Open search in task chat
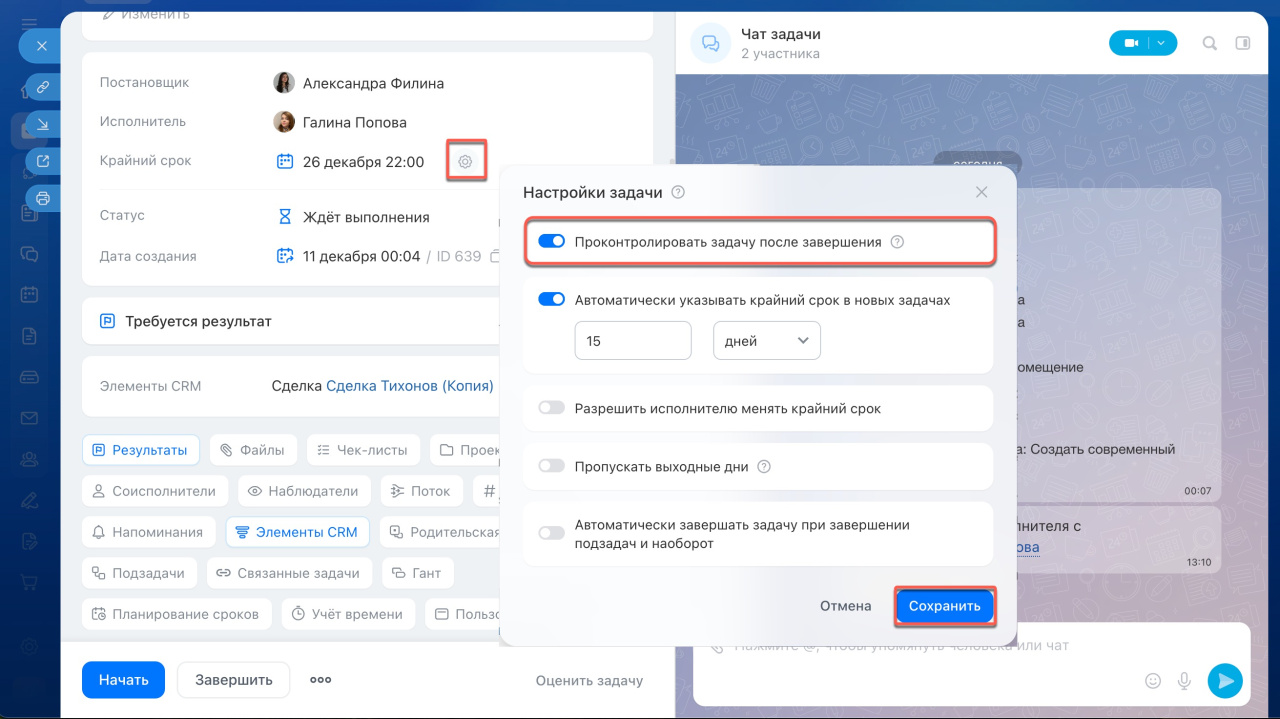This screenshot has height=719, width=1280. point(1210,43)
